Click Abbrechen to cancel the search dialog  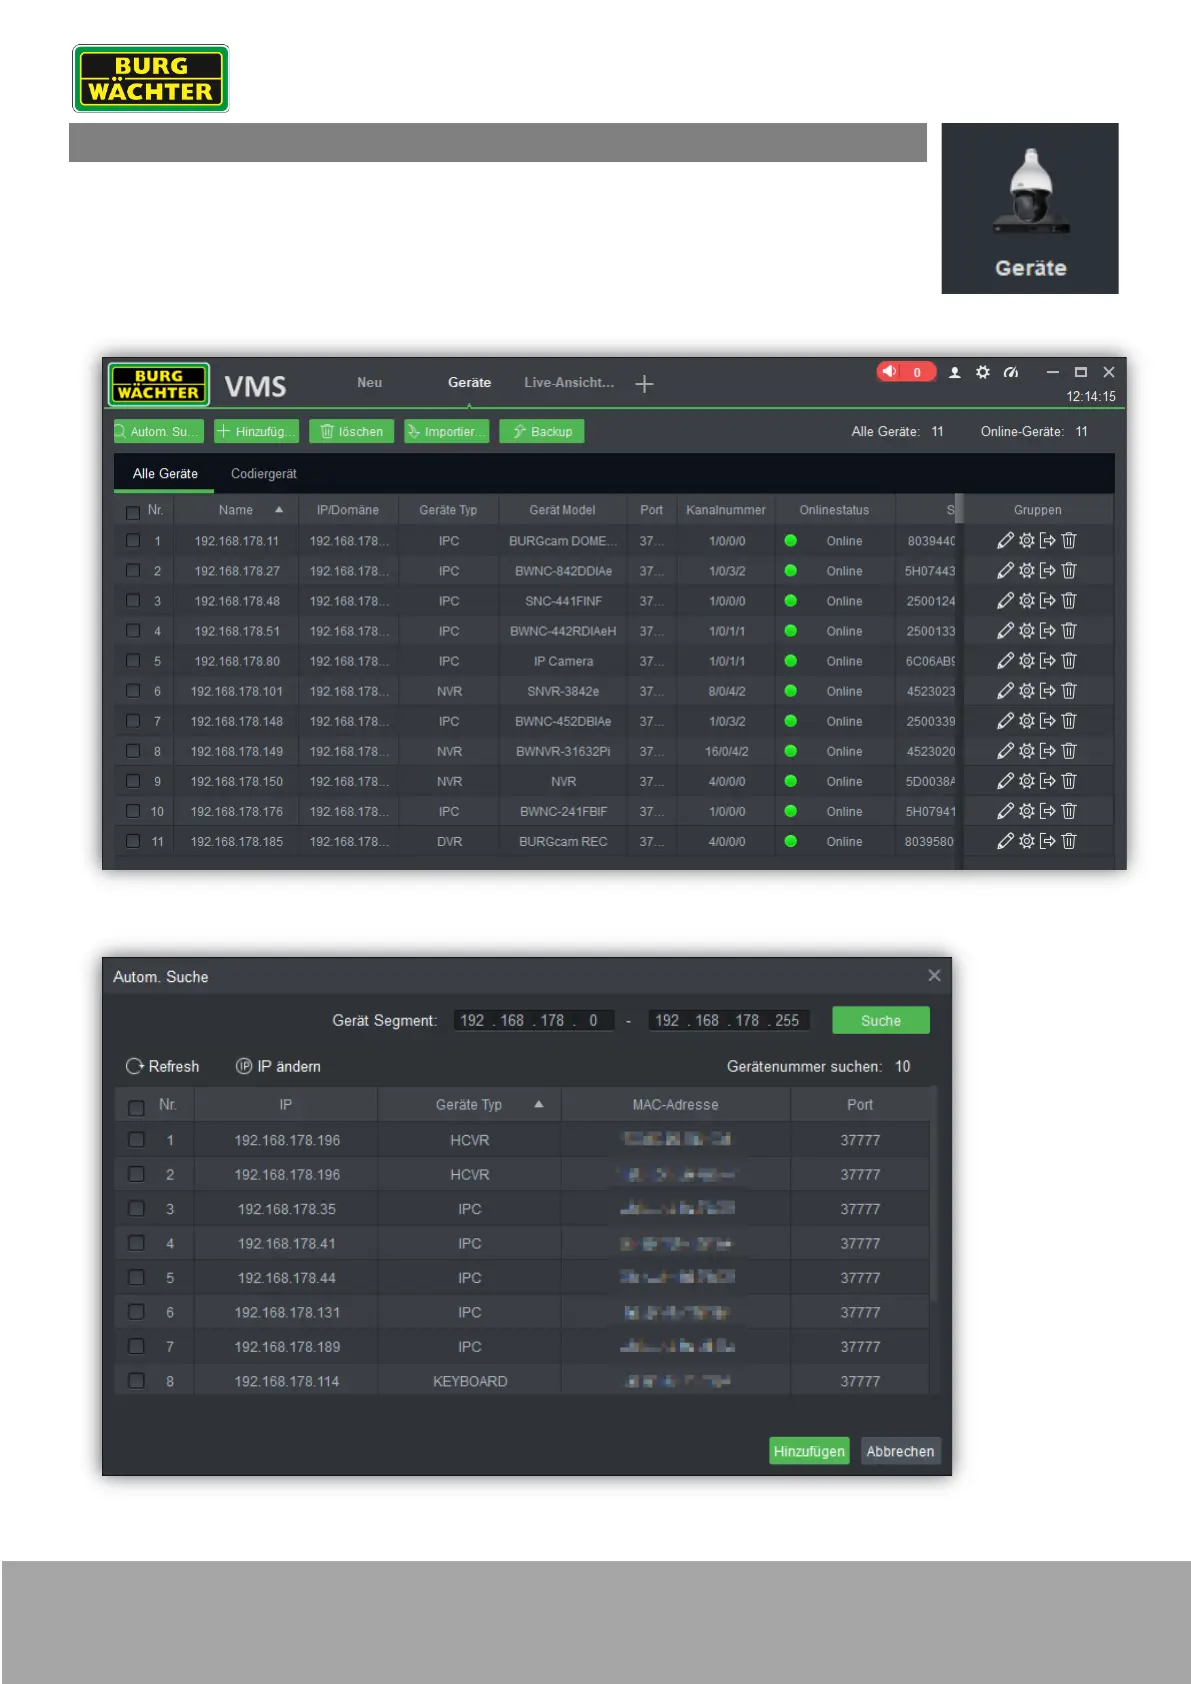pyautogui.click(x=900, y=1451)
